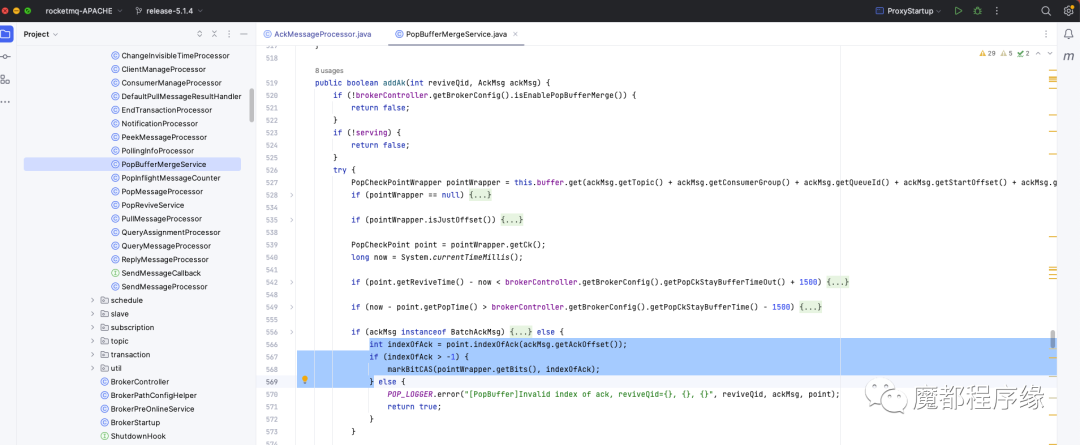1080x445 pixels.
Task: Click the 29 warnings indicator
Action: (x=987, y=53)
